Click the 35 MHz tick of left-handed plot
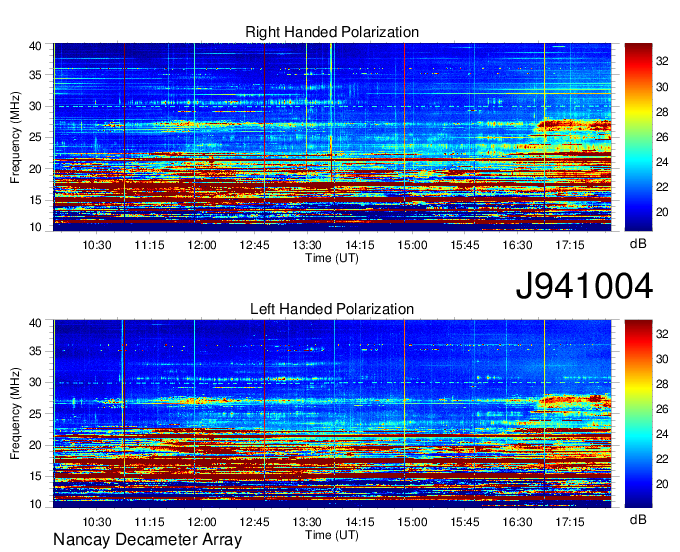The height and width of the screenshot is (552, 680). [35, 351]
